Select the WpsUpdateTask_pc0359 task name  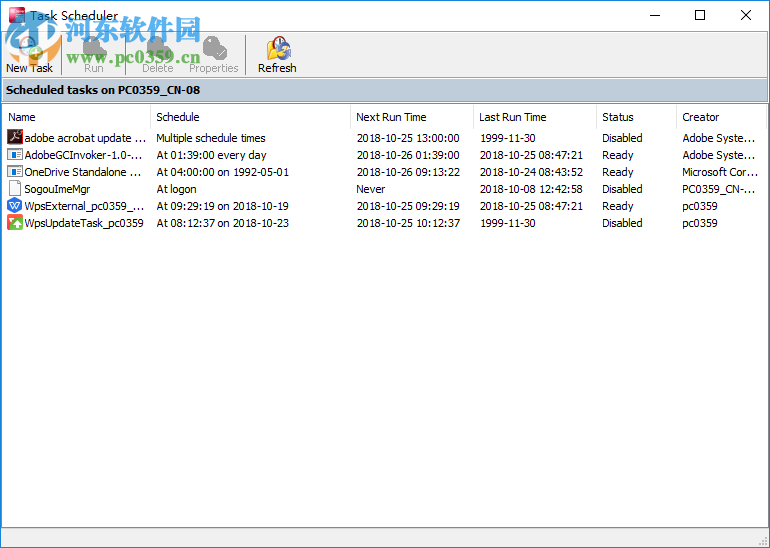(x=84, y=223)
